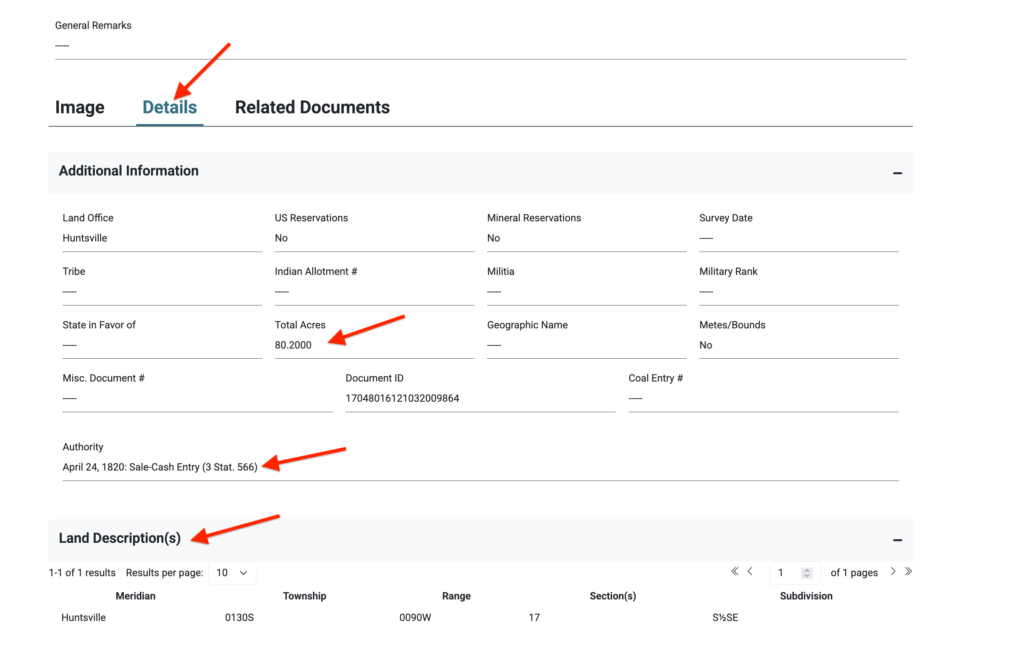
Task: Switch to the Image tab
Action: click(x=80, y=107)
